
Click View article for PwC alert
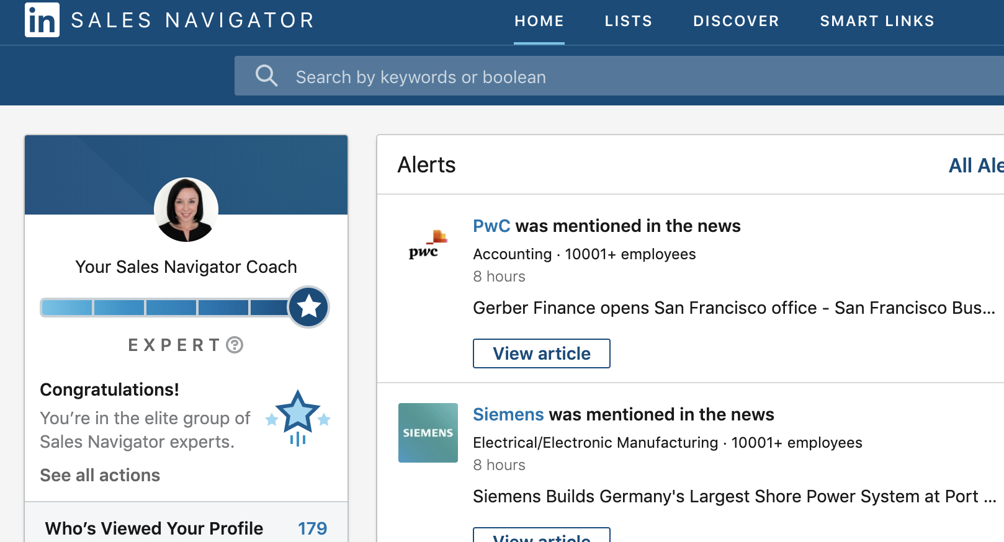[541, 353]
